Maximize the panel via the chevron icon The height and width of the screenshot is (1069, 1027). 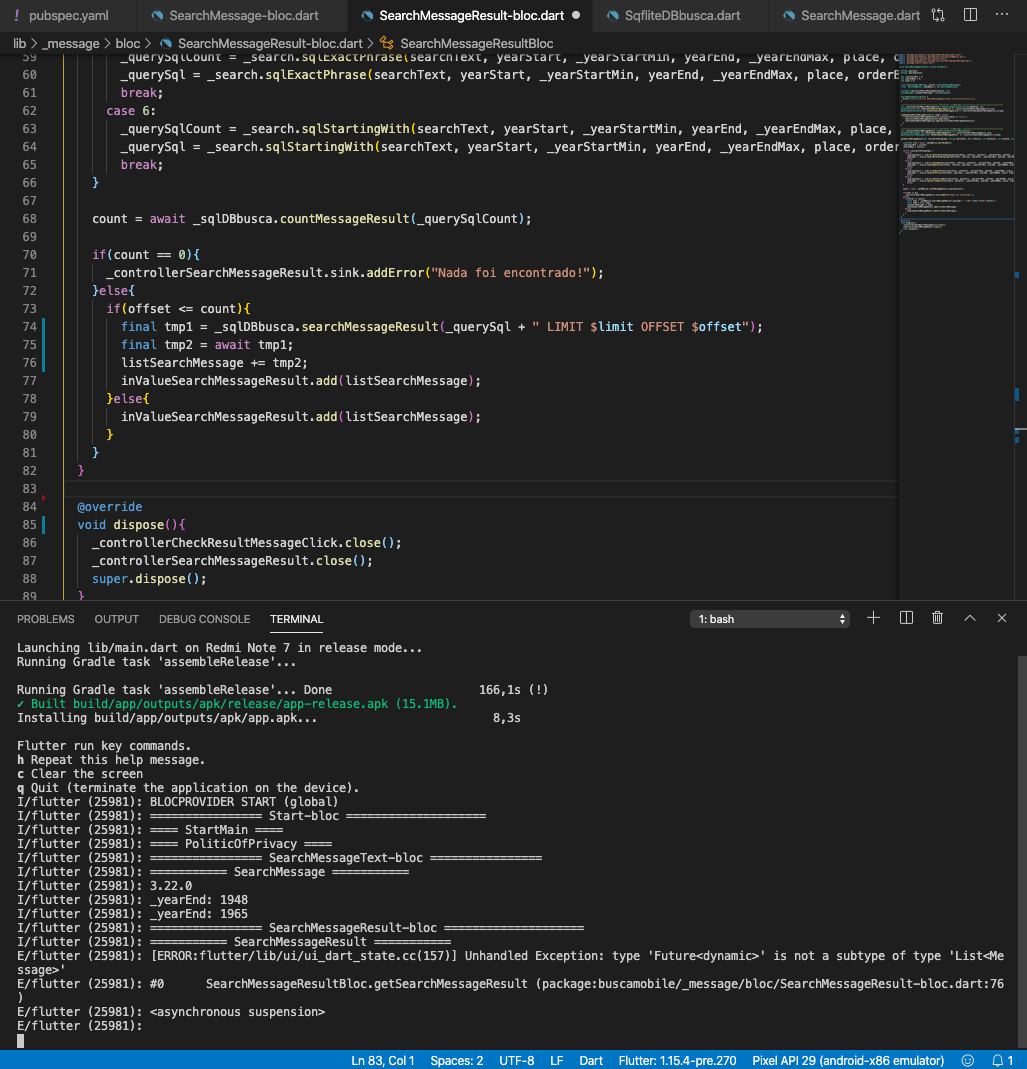coord(970,618)
